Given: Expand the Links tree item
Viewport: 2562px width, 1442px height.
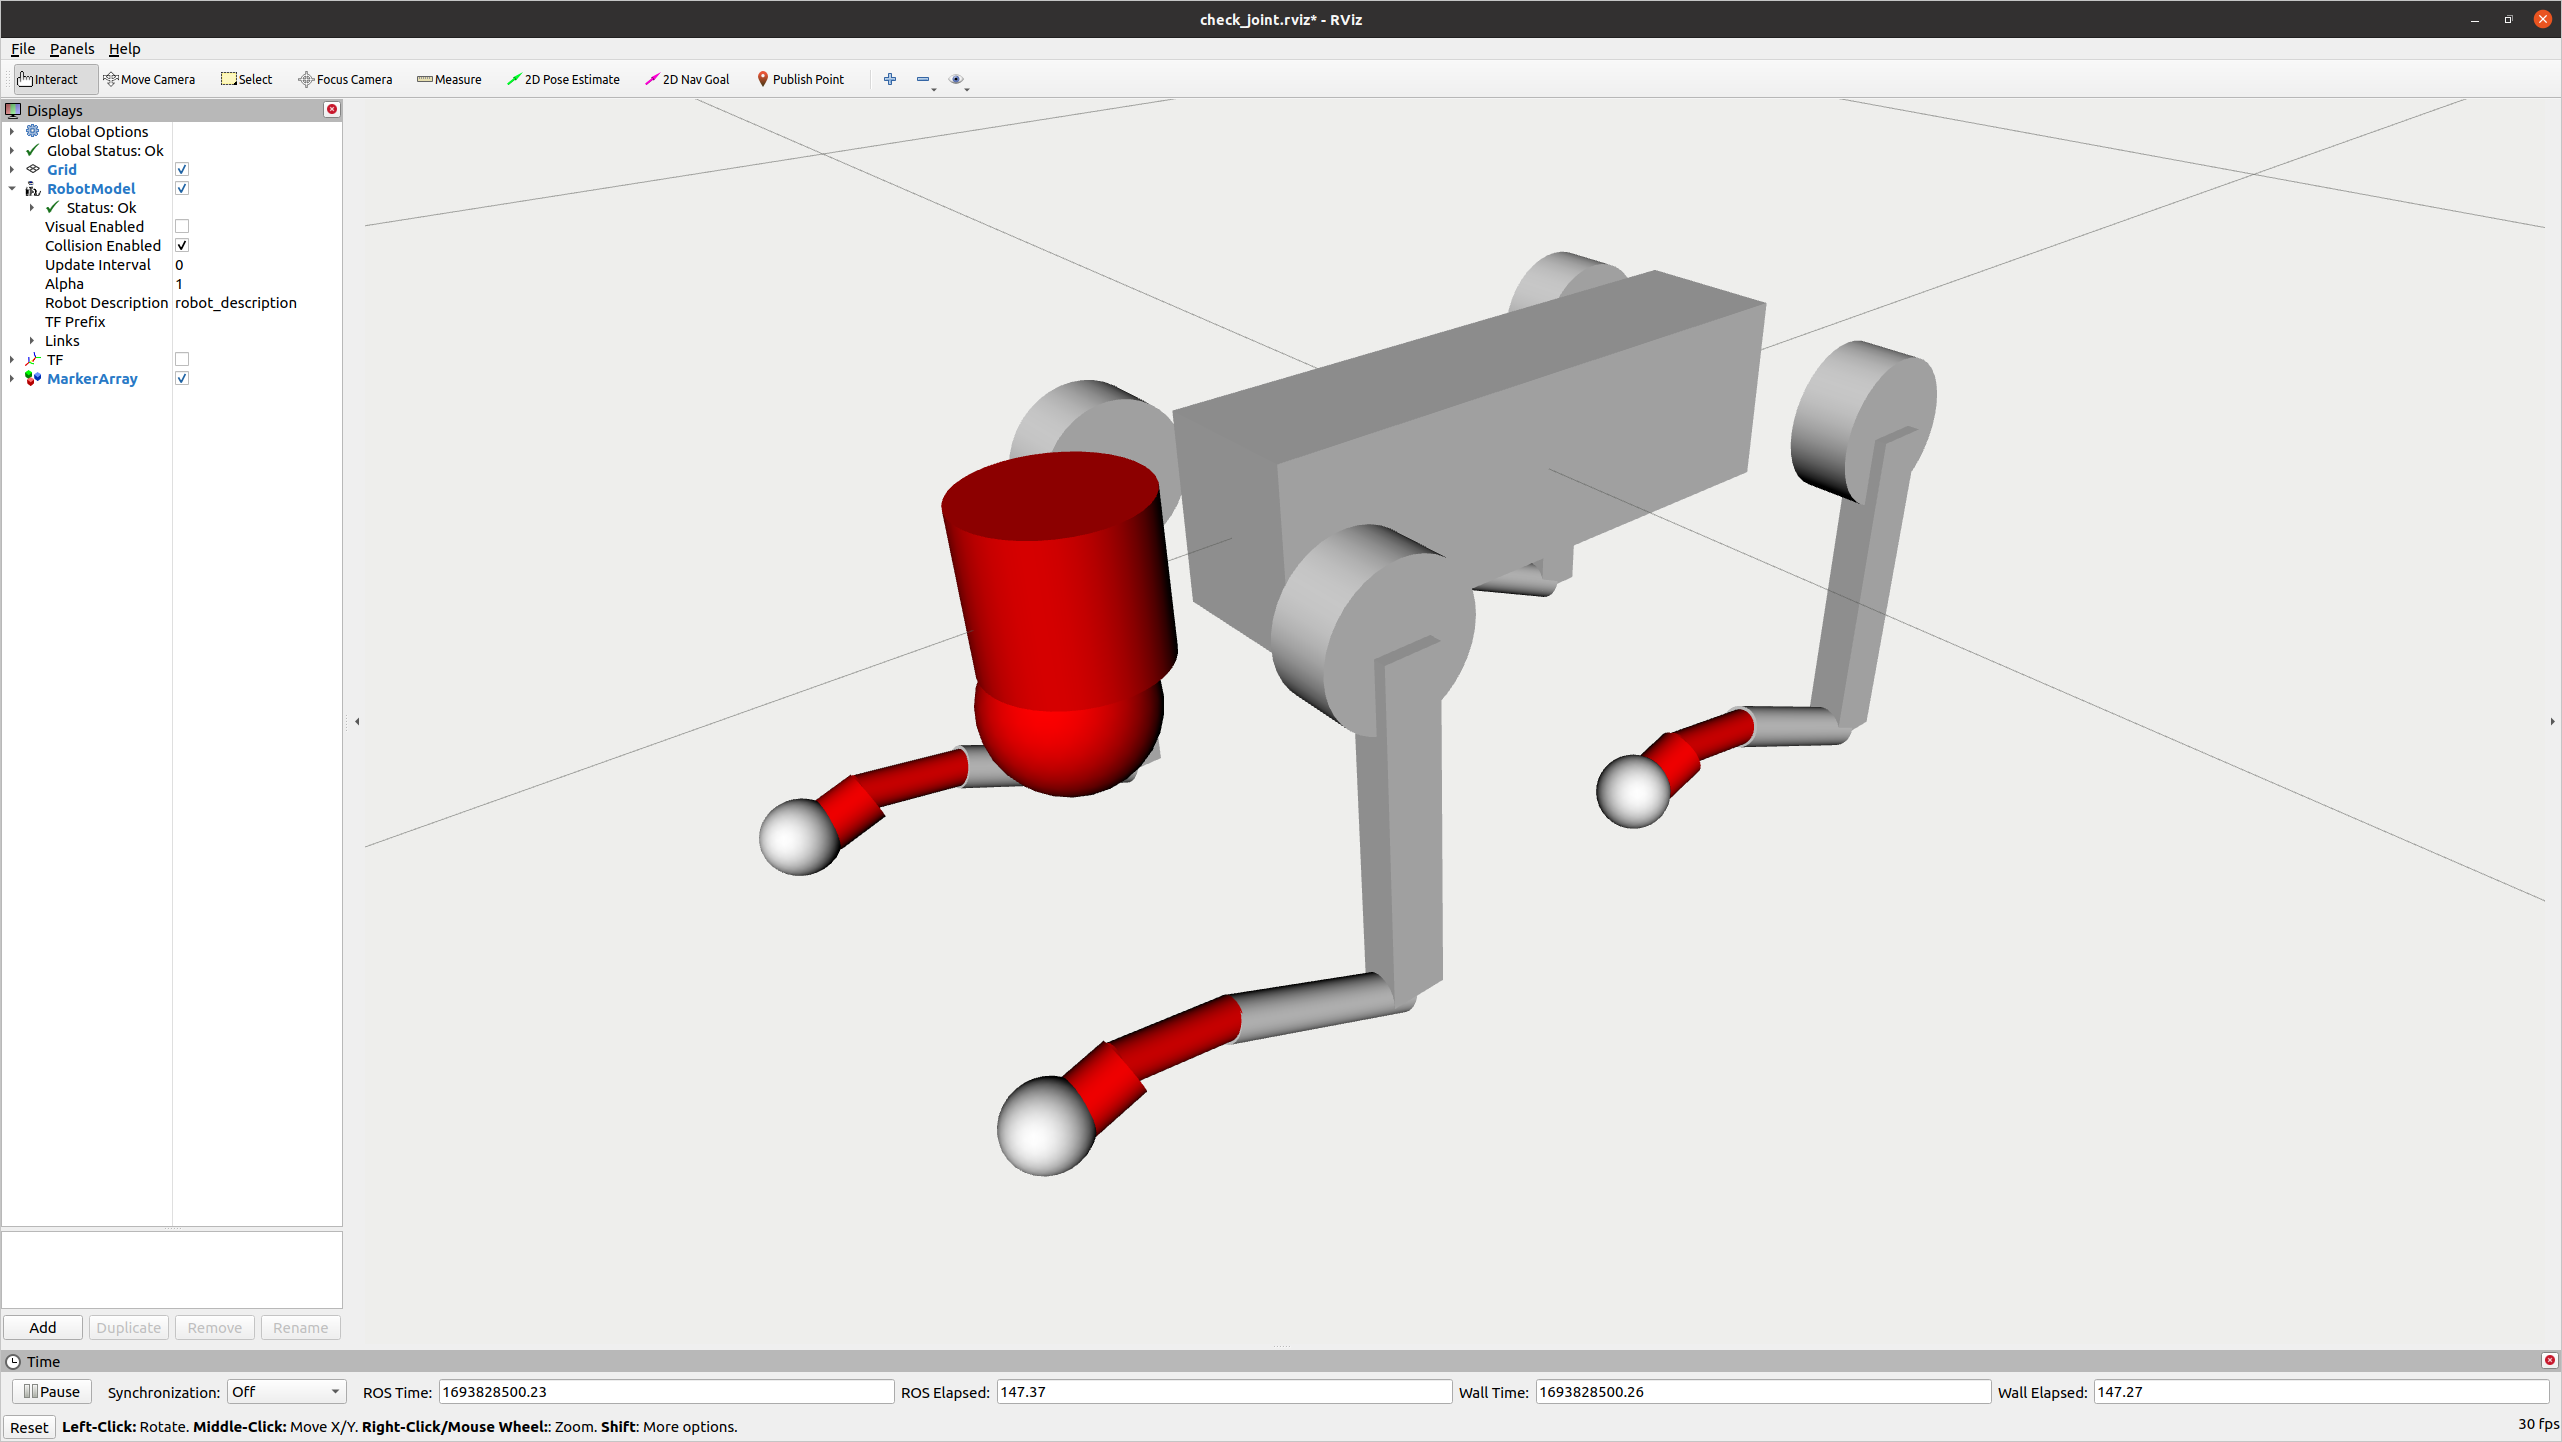Looking at the screenshot, I should click(x=32, y=341).
